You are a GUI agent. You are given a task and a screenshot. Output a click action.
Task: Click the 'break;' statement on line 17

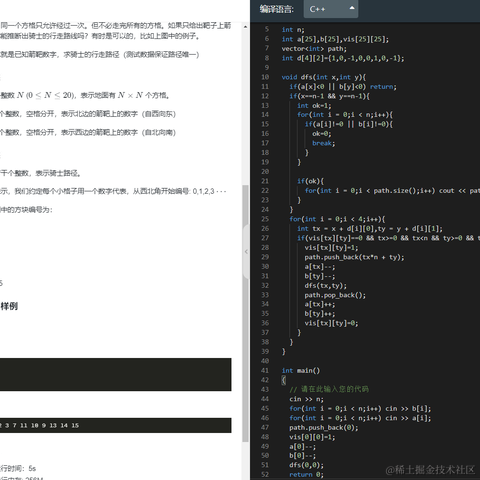324,143
